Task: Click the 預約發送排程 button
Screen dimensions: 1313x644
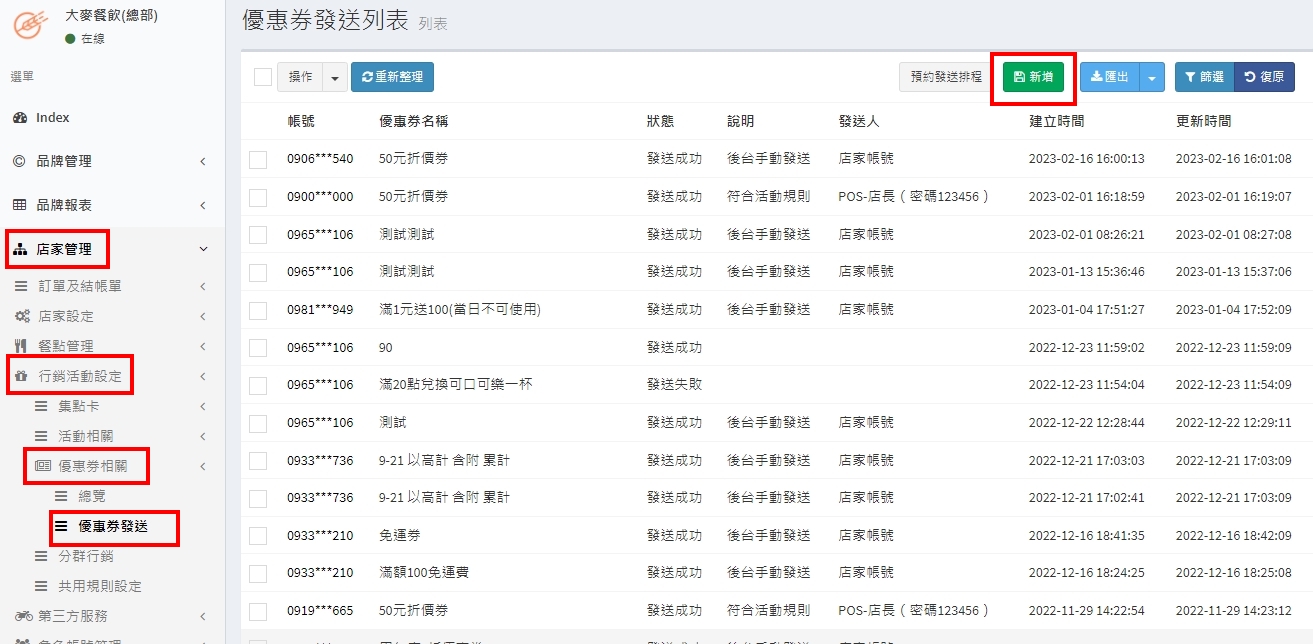Action: click(x=944, y=77)
